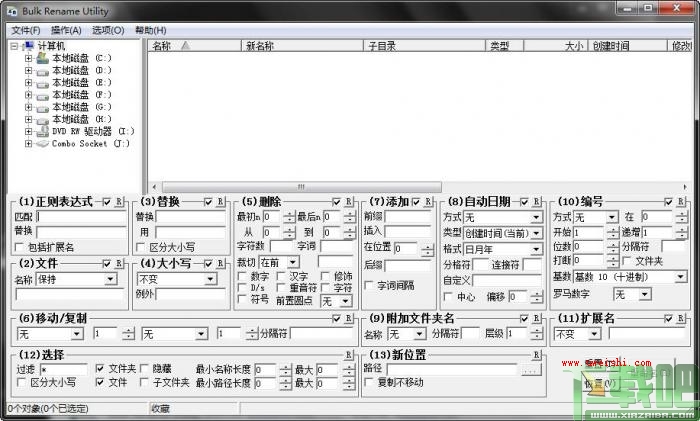Reset the (10)编号 section with R button
The height and width of the screenshot is (421, 700).
(x=681, y=202)
